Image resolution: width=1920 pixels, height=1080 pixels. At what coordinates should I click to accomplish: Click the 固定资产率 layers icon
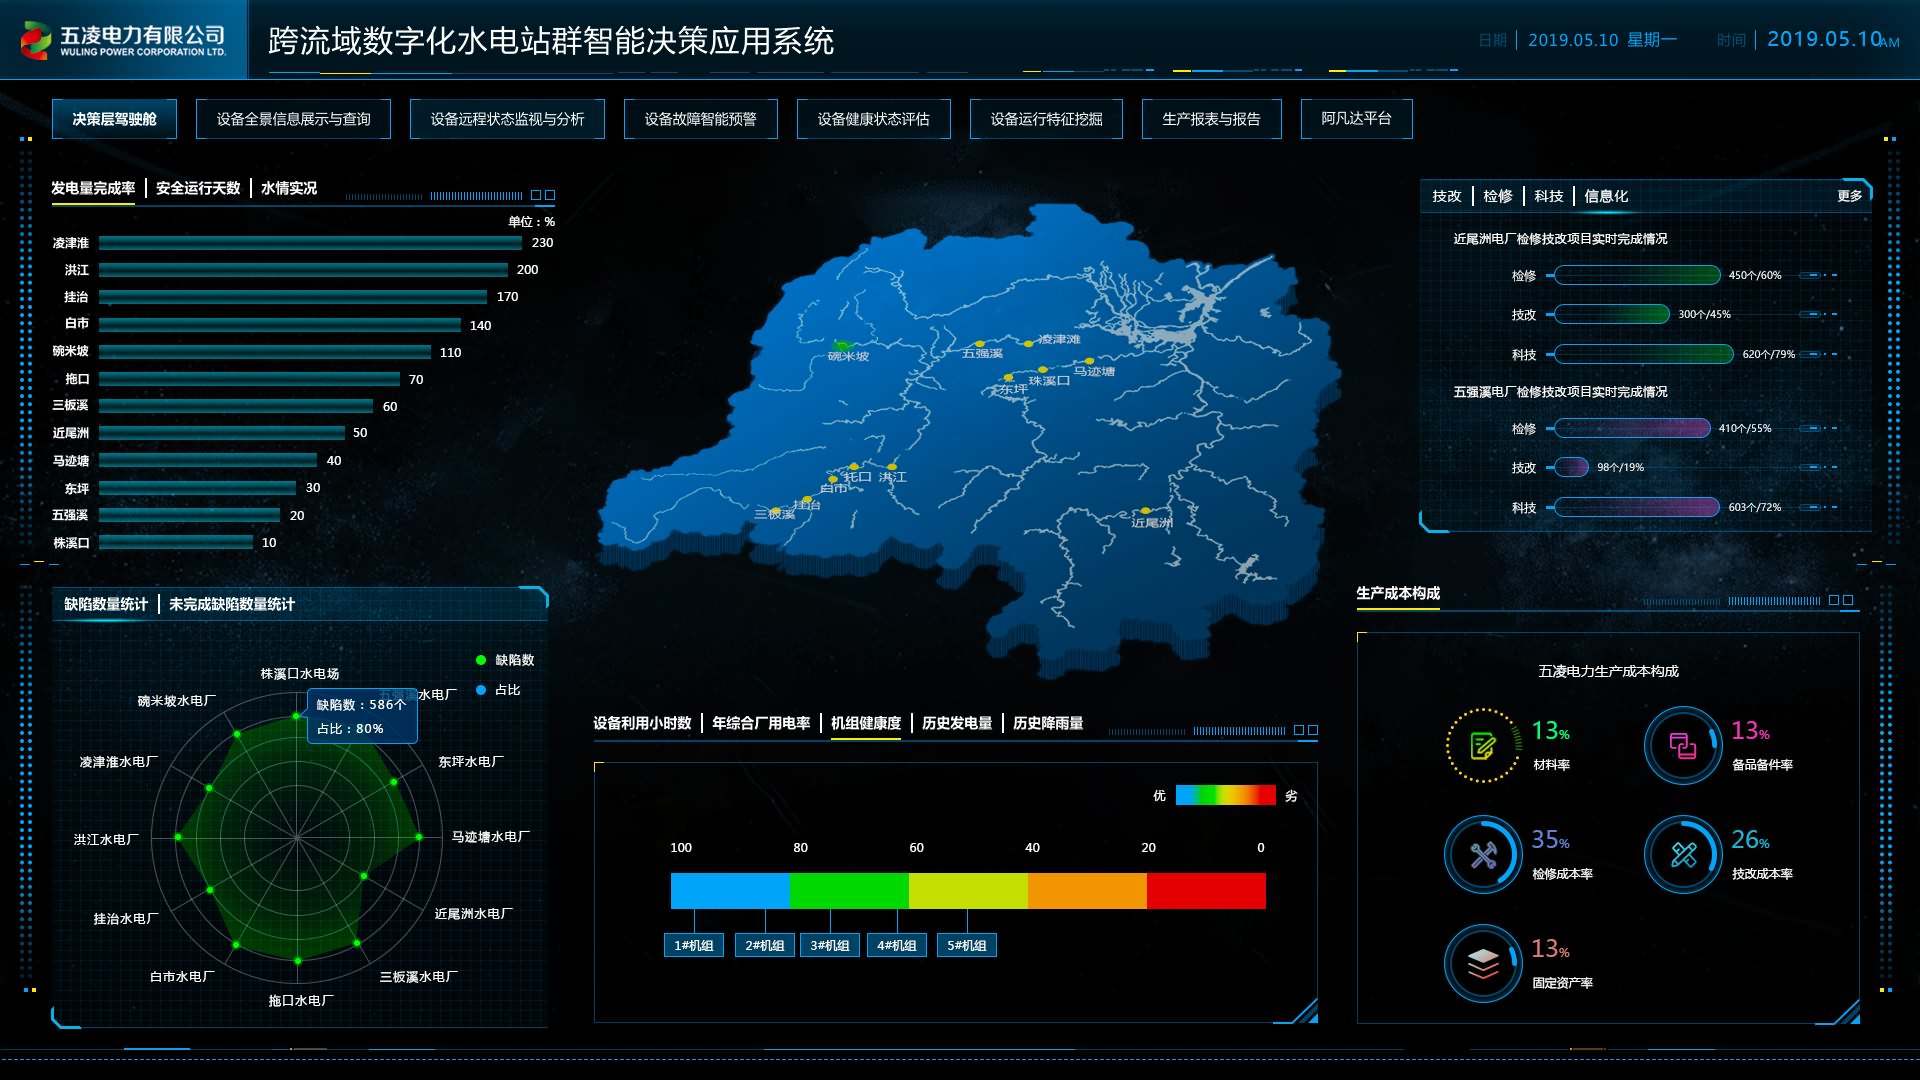(x=1483, y=963)
